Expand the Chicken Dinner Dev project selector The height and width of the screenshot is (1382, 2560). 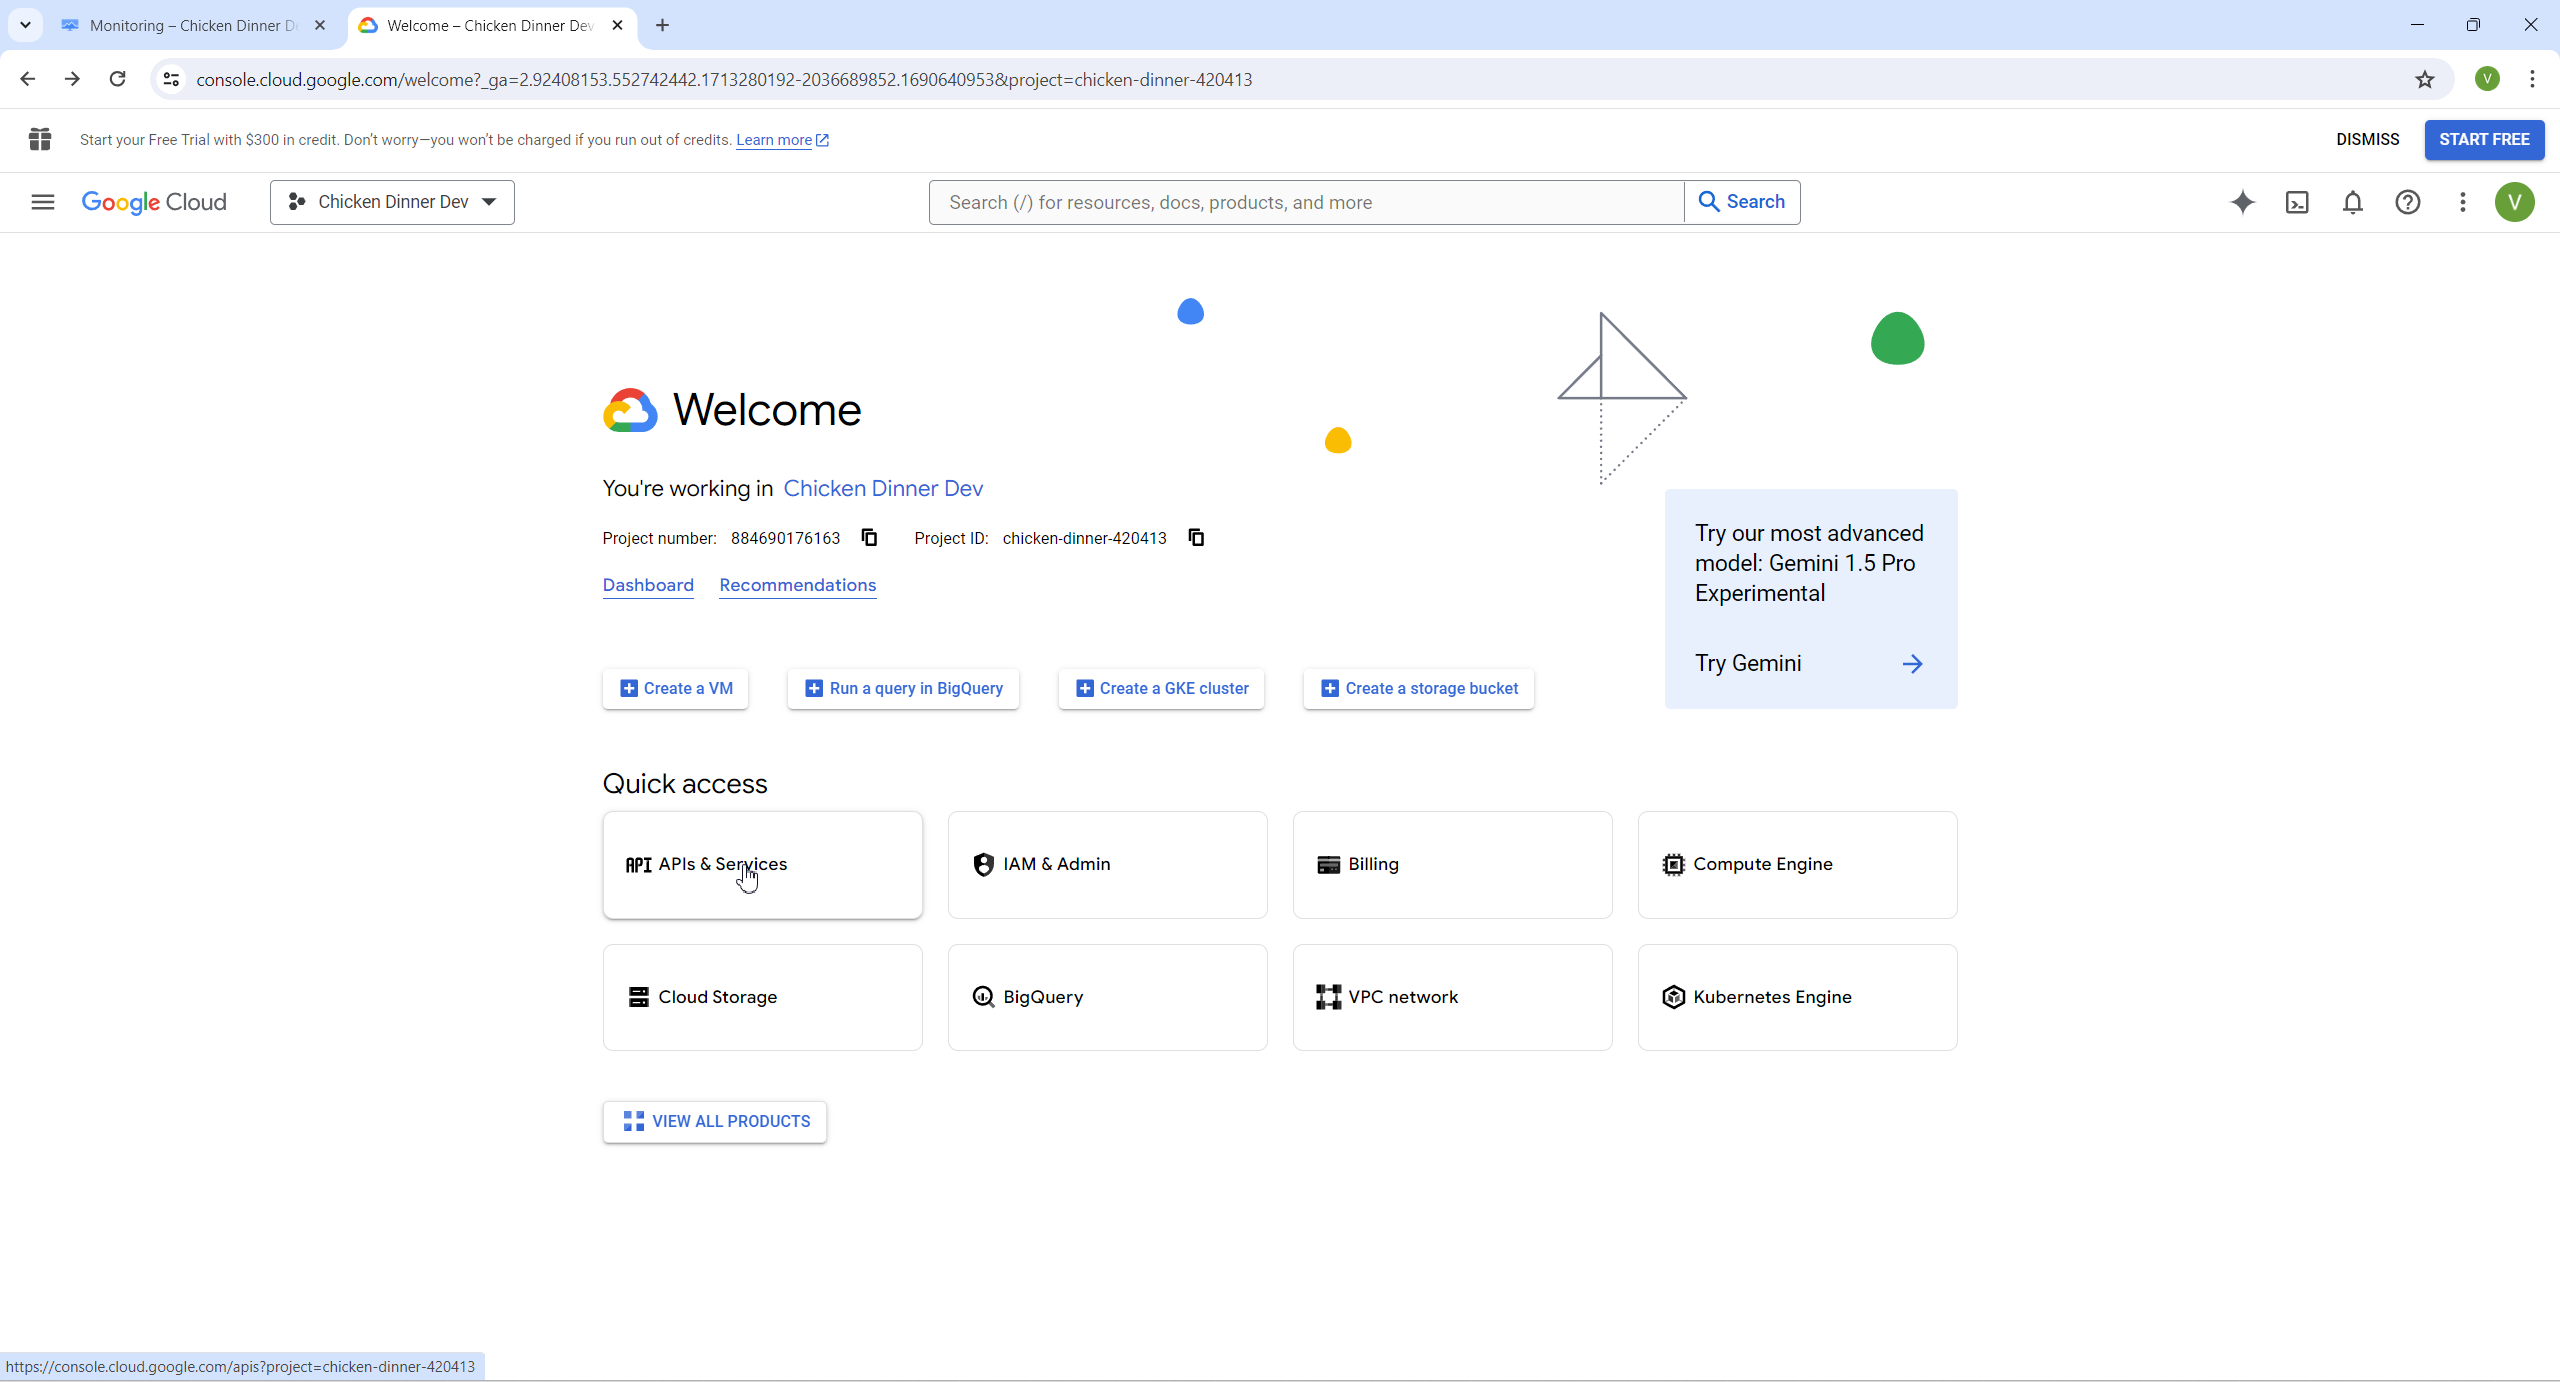pos(392,202)
